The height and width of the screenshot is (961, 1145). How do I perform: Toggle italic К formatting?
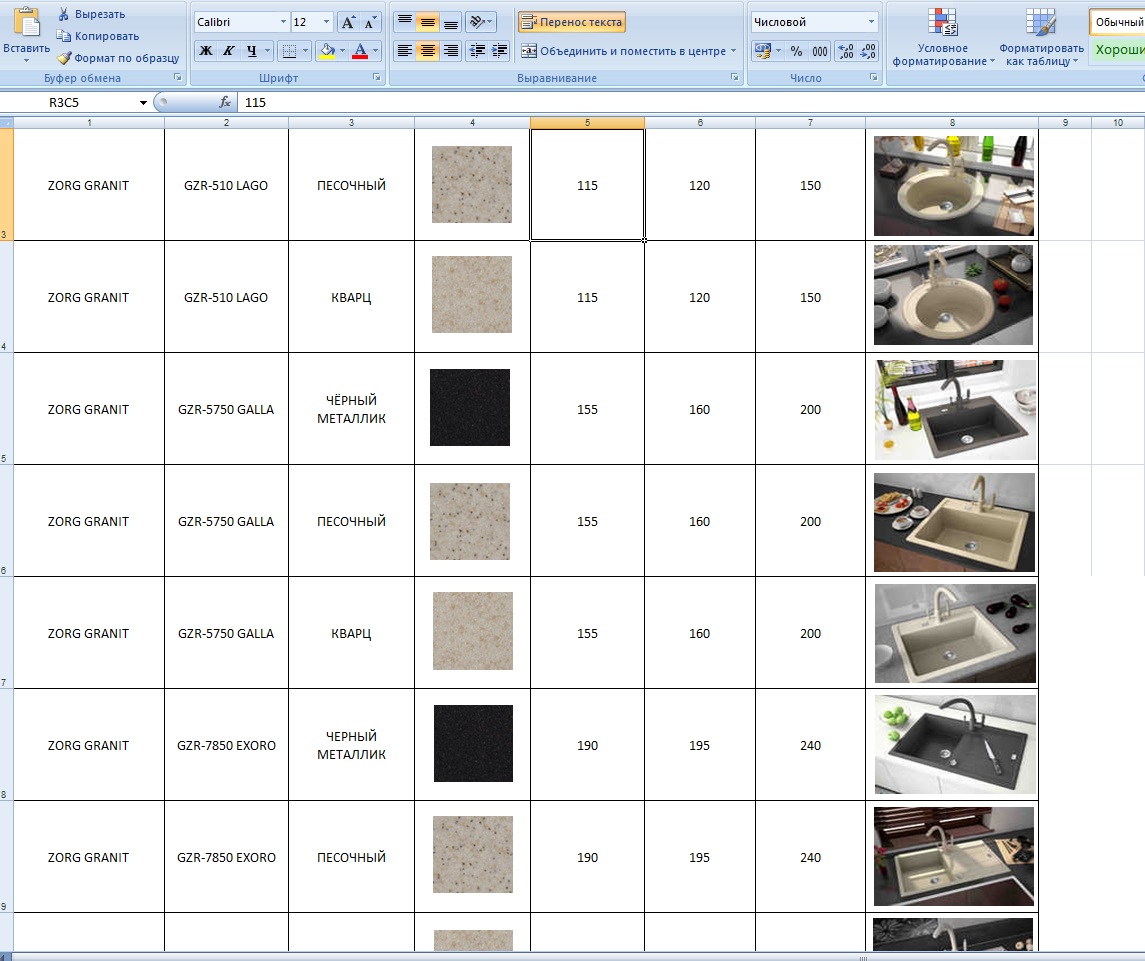coord(229,50)
